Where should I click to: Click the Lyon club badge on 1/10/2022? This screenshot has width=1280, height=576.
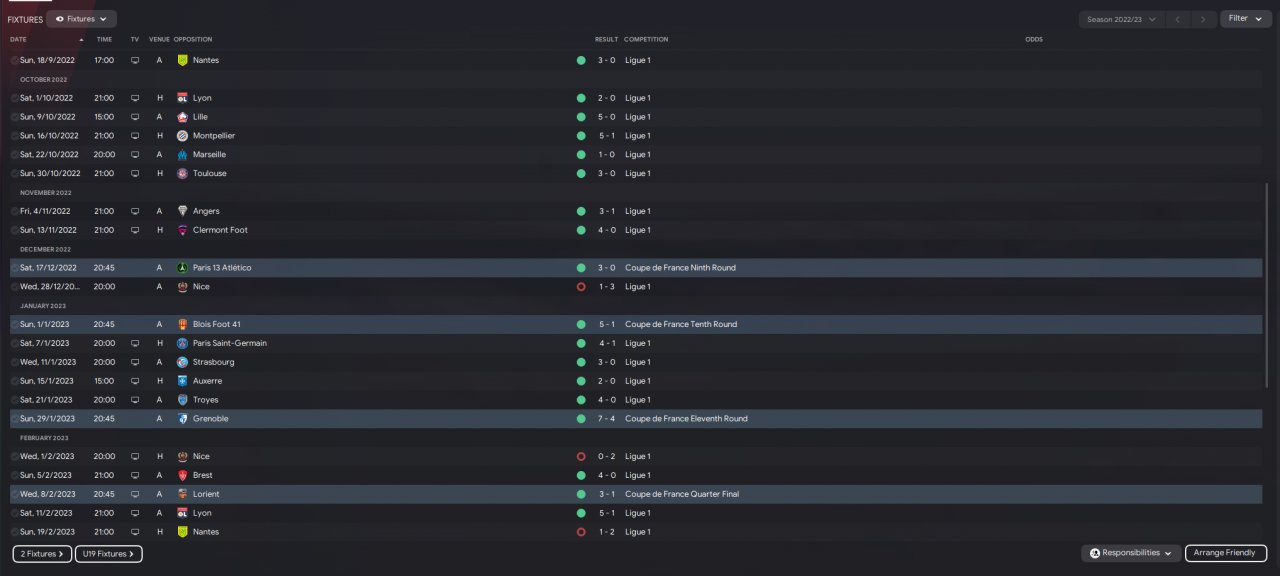click(x=182, y=98)
